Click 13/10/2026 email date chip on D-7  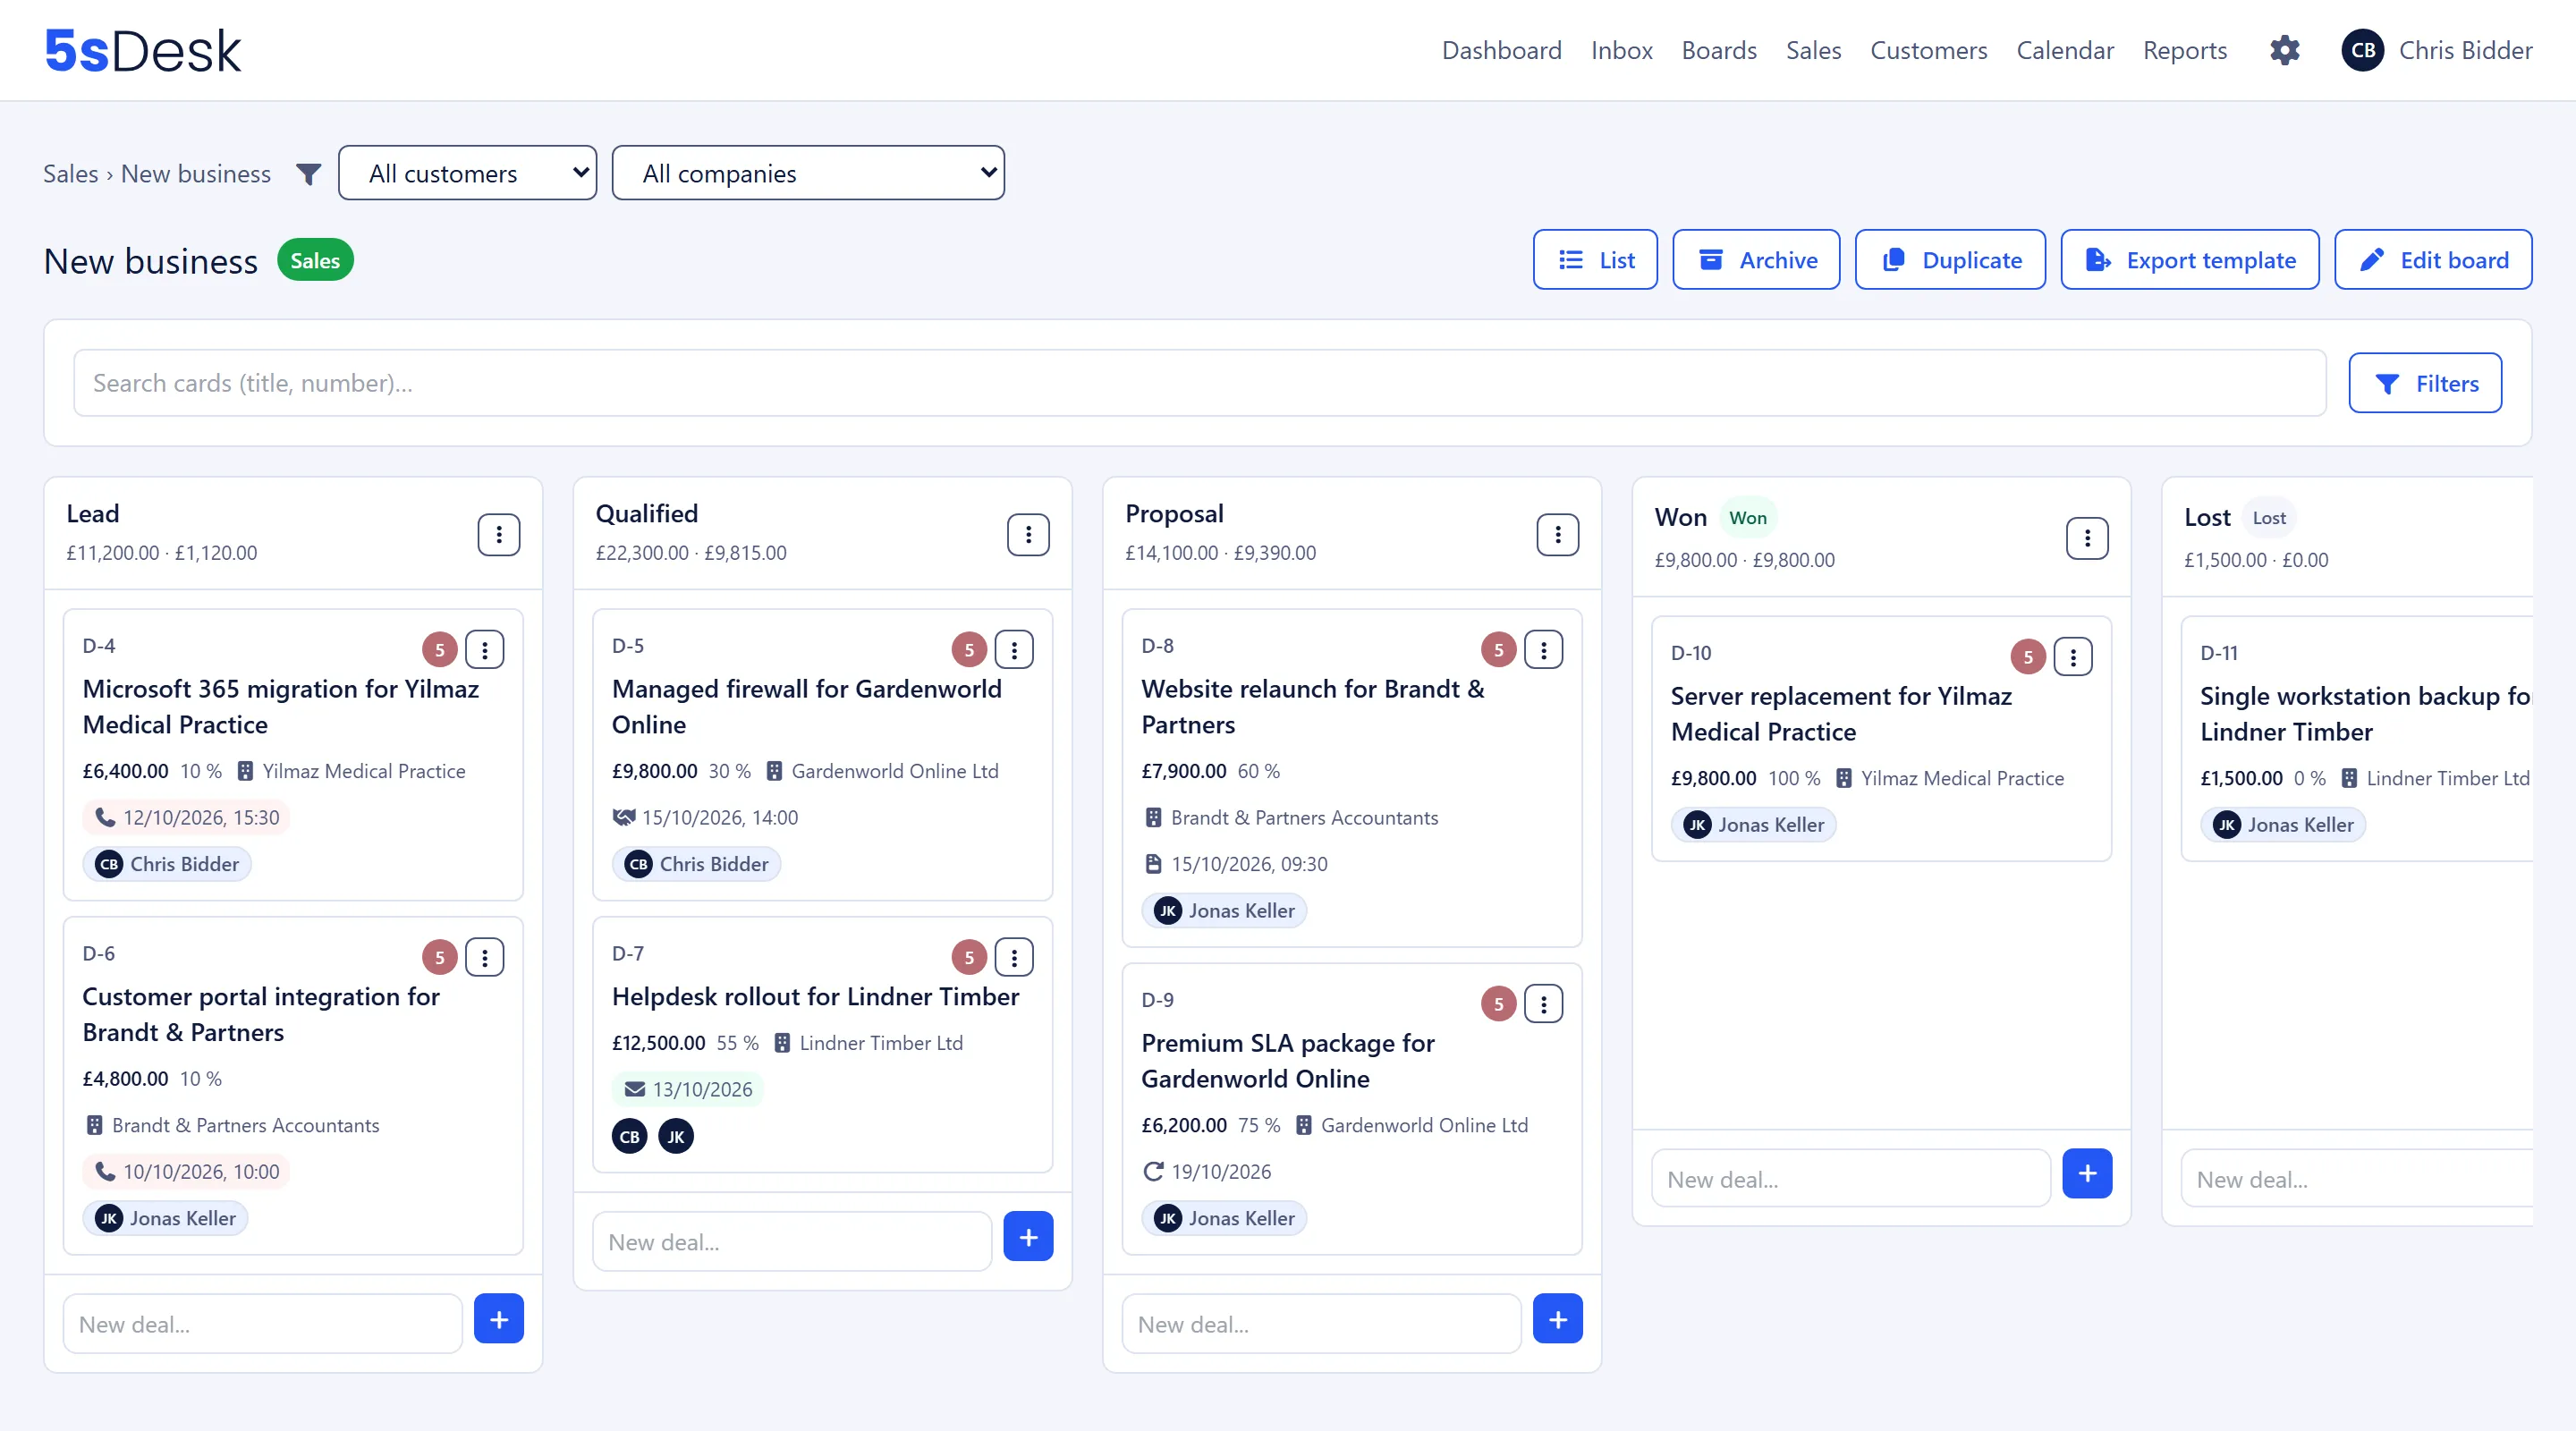[687, 1089]
